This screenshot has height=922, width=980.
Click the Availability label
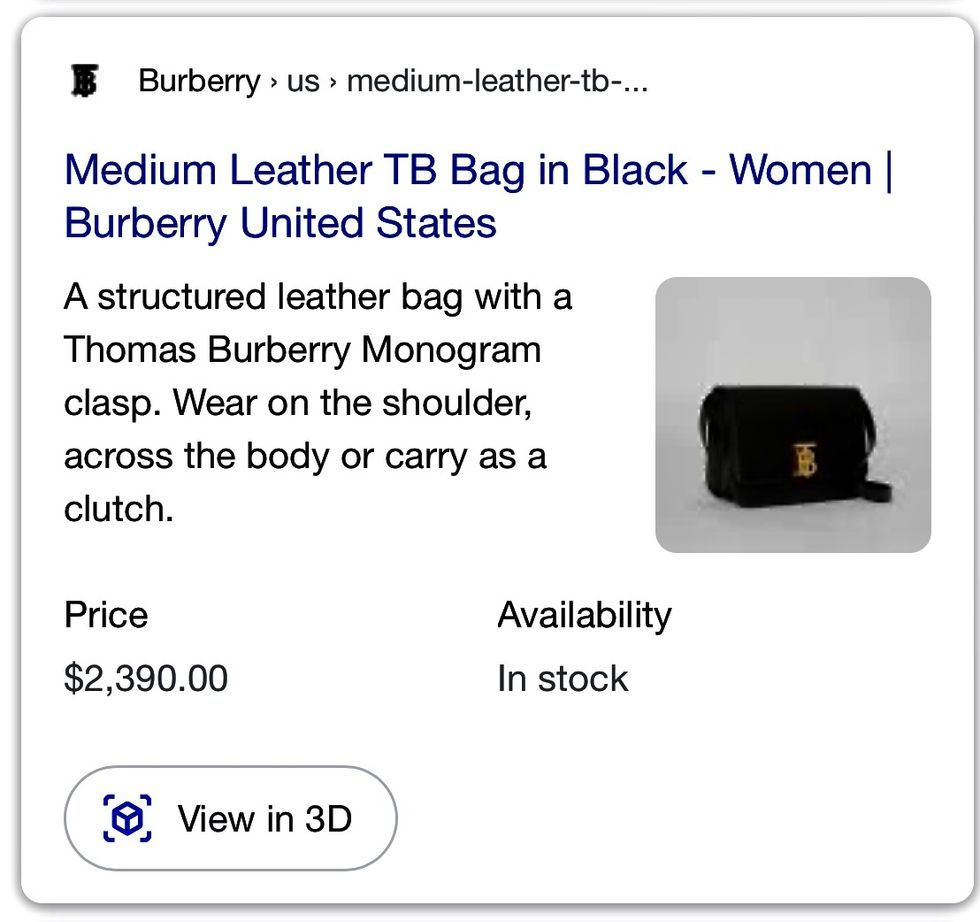[584, 614]
